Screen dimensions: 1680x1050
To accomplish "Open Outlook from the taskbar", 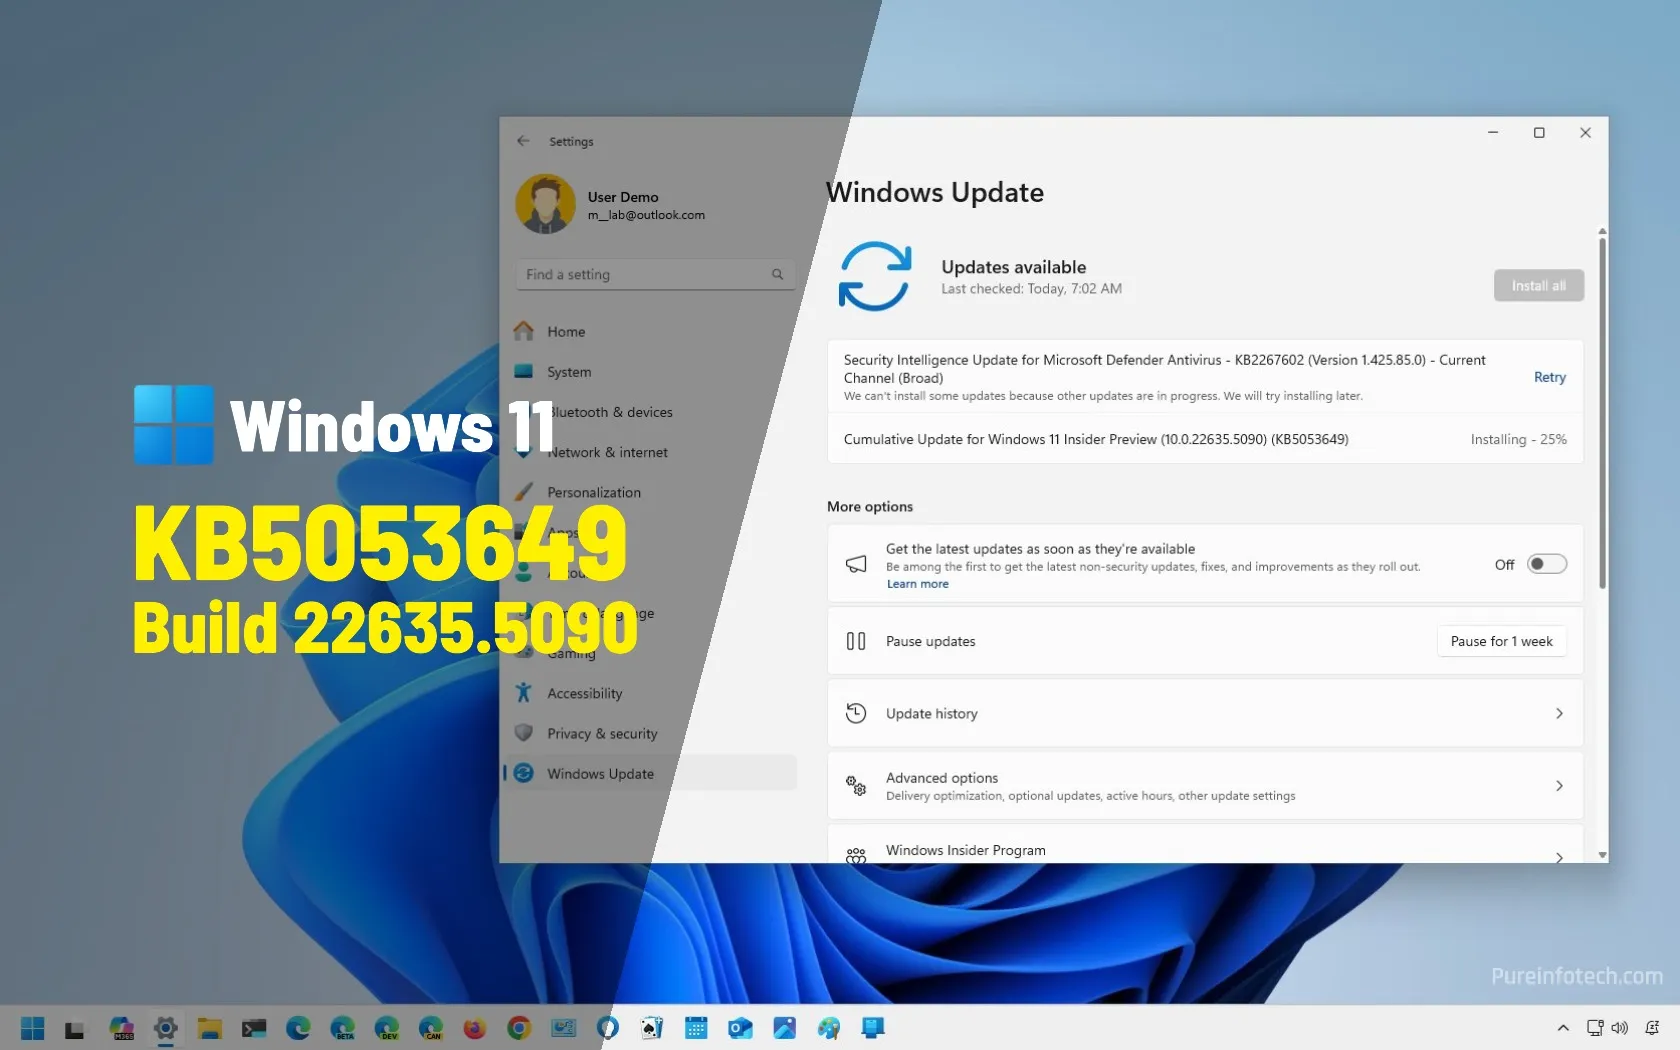I will click(x=740, y=1028).
